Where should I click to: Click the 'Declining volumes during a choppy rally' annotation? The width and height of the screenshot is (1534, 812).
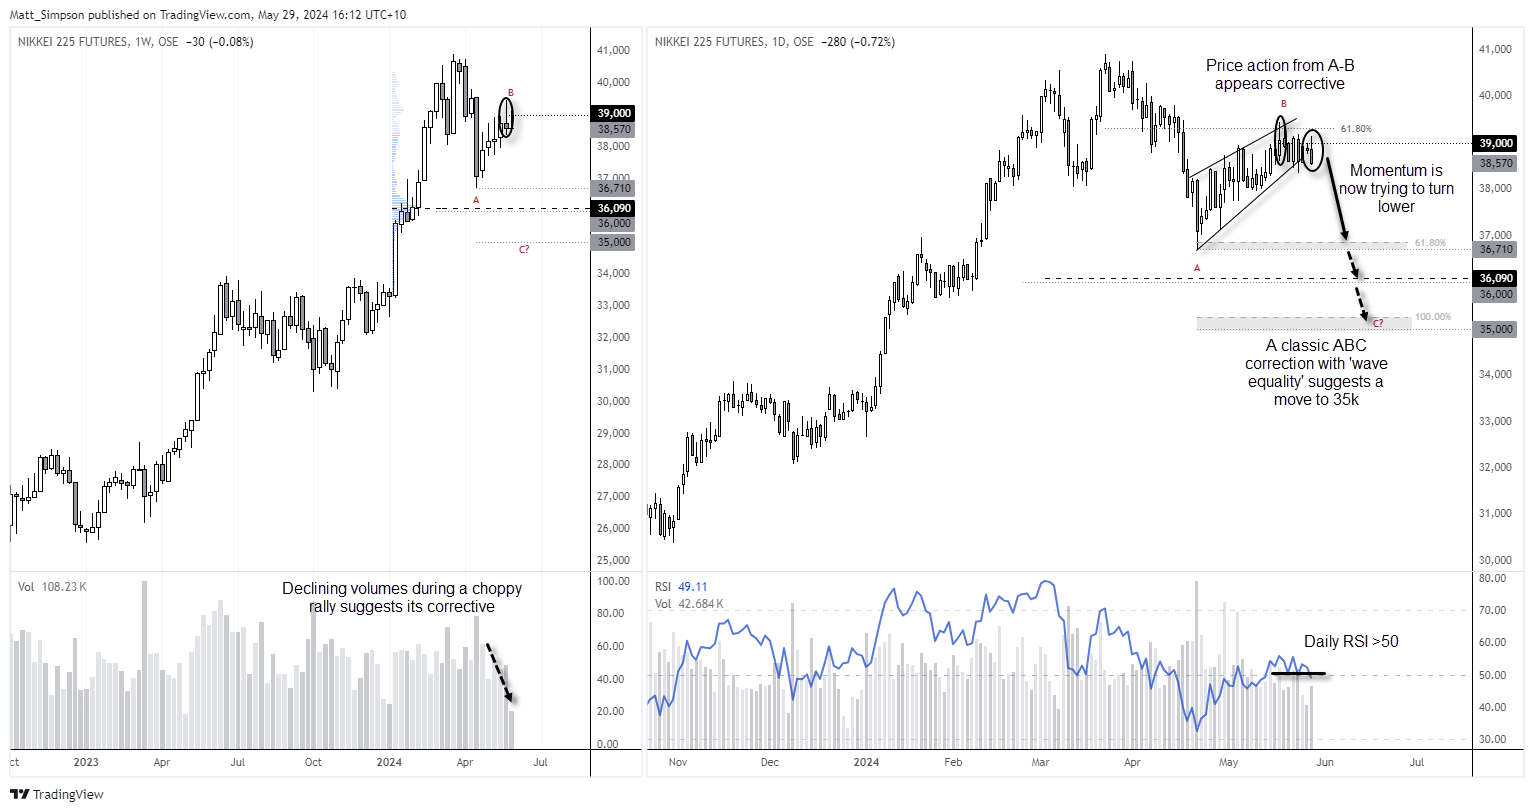pos(402,598)
